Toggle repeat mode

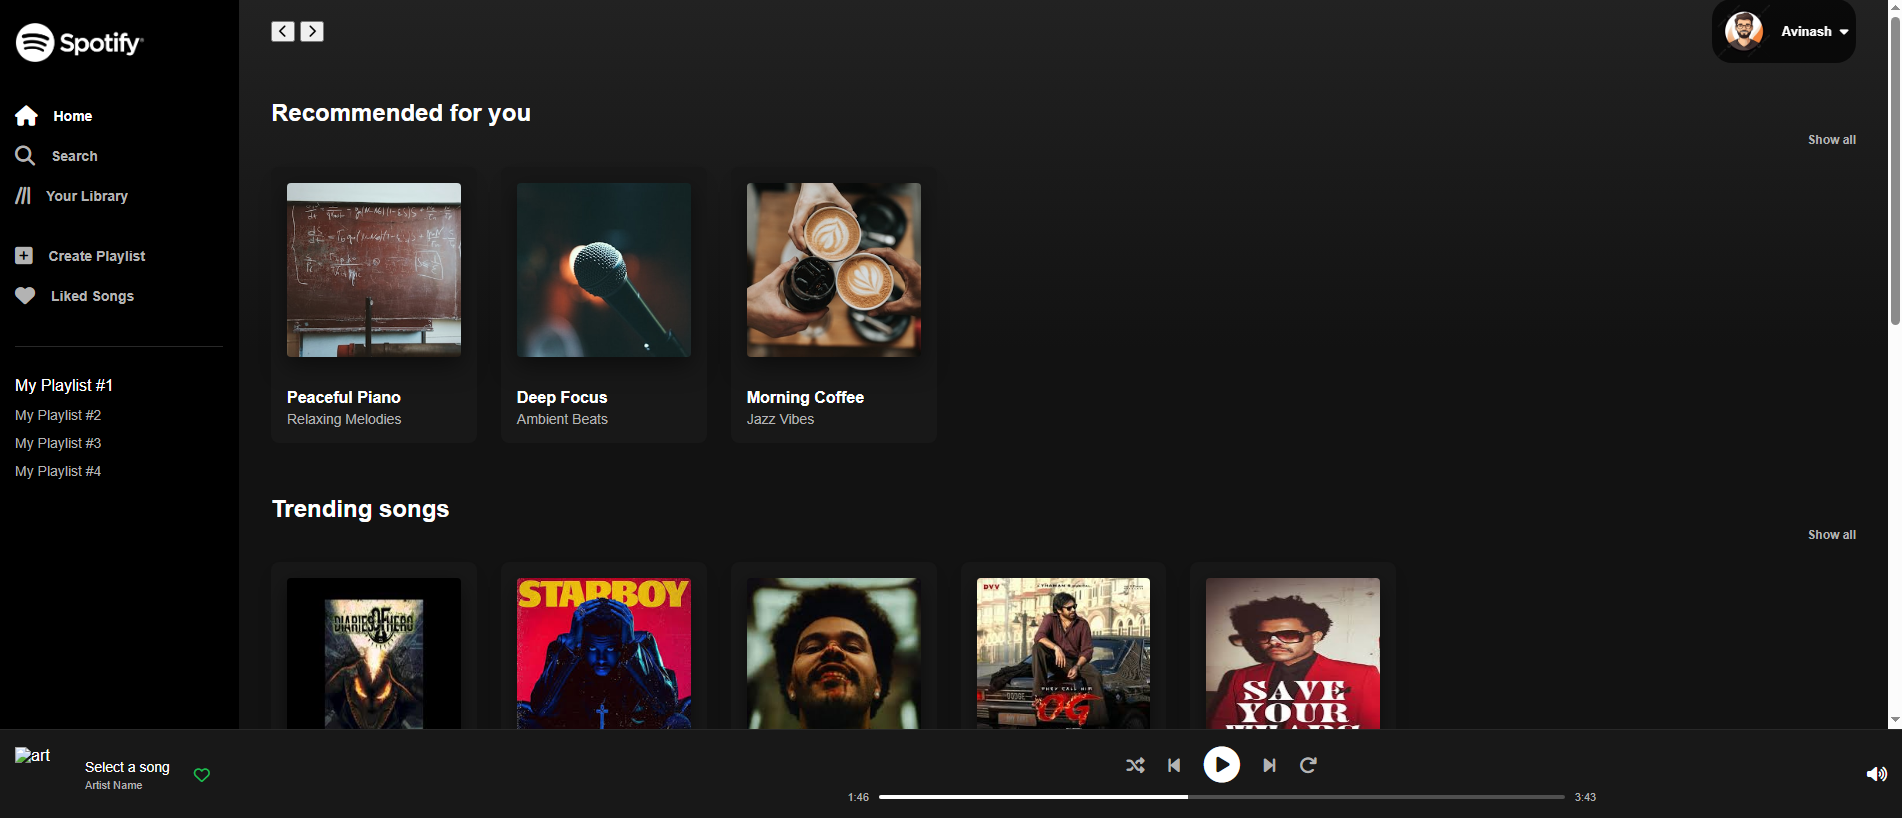1308,765
